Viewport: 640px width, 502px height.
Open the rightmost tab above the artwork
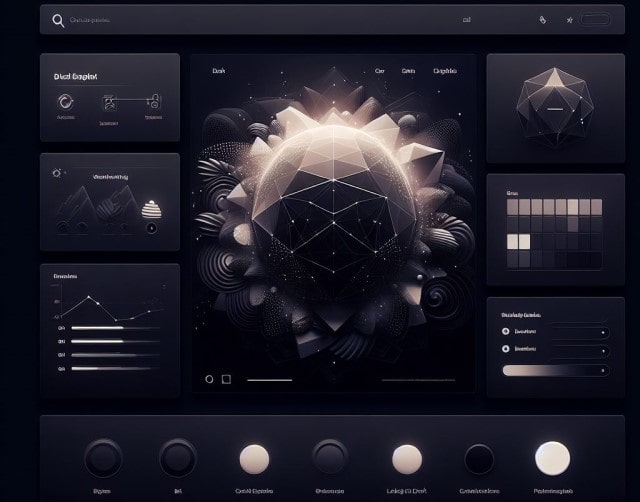tap(445, 71)
